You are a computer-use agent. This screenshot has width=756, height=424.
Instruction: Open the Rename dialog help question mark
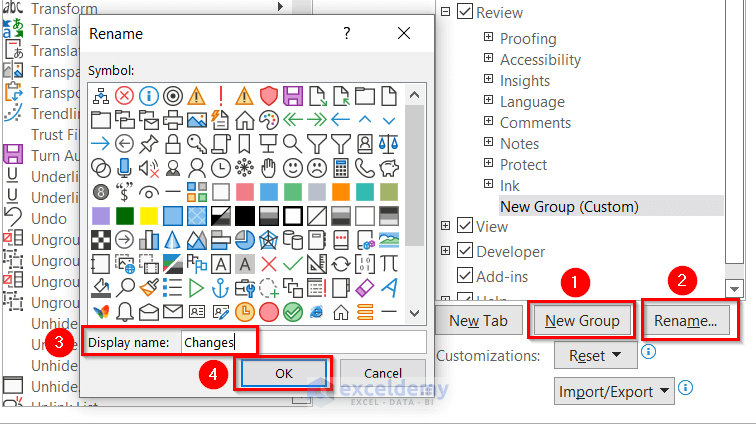pos(347,33)
